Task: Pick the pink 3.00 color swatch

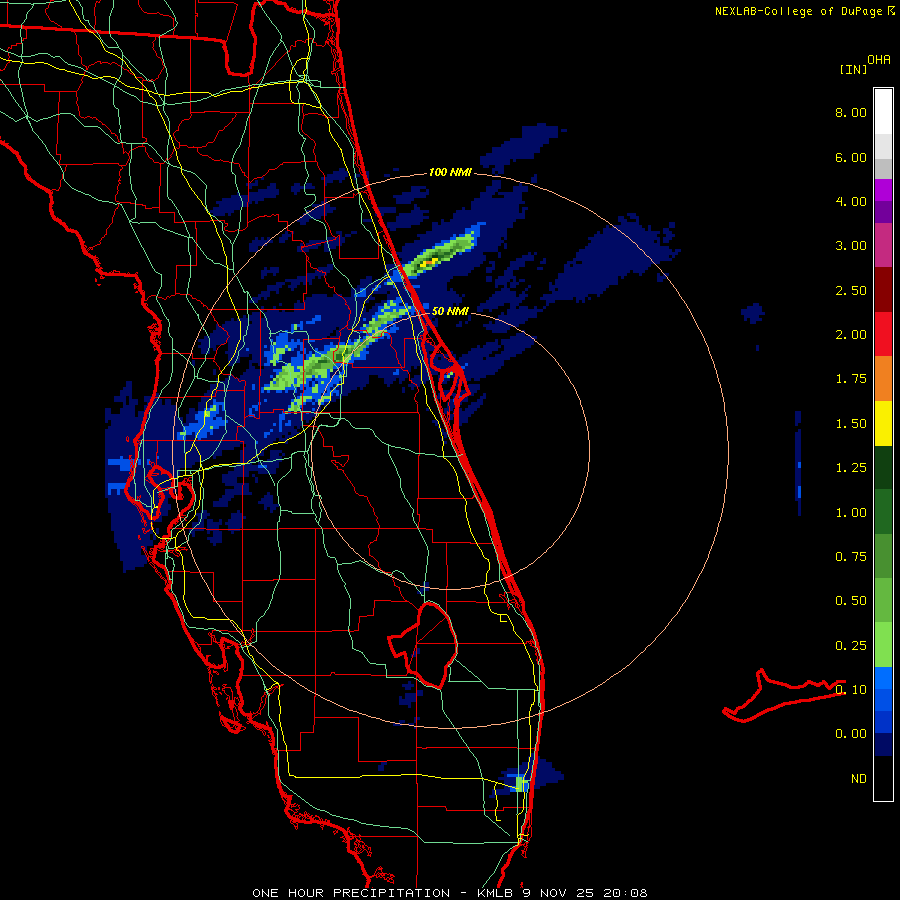Action: [x=883, y=245]
